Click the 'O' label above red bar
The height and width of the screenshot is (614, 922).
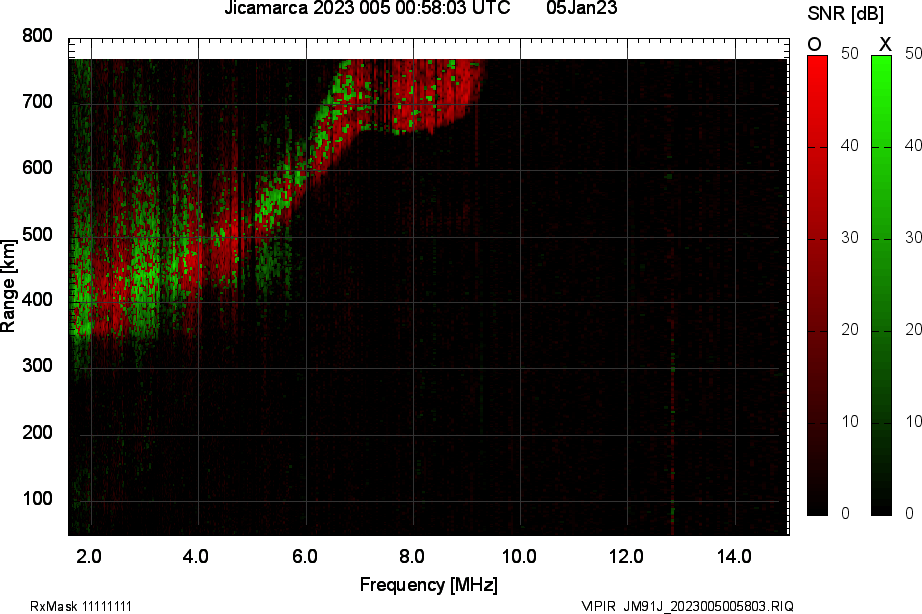pos(814,45)
